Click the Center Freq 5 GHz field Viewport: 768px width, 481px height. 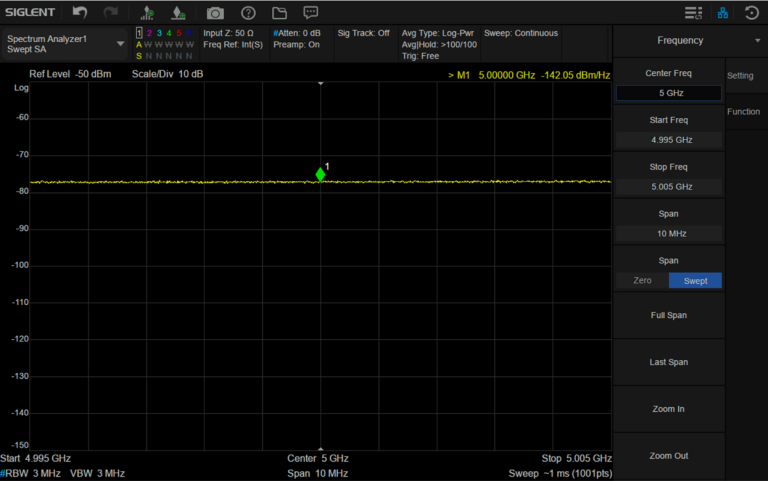pos(668,93)
